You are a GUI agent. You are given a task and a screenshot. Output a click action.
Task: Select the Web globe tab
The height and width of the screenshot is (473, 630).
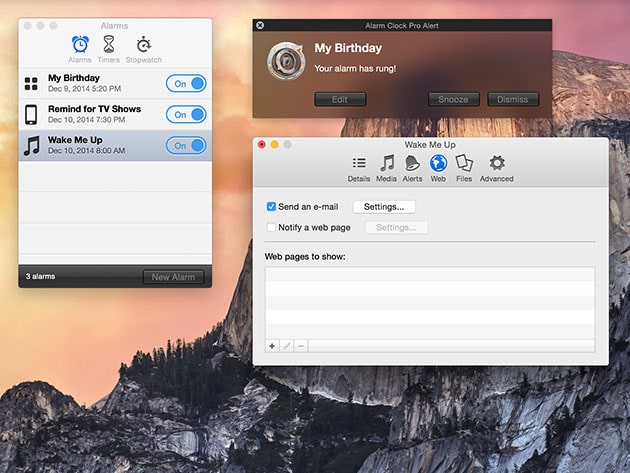[x=438, y=169]
